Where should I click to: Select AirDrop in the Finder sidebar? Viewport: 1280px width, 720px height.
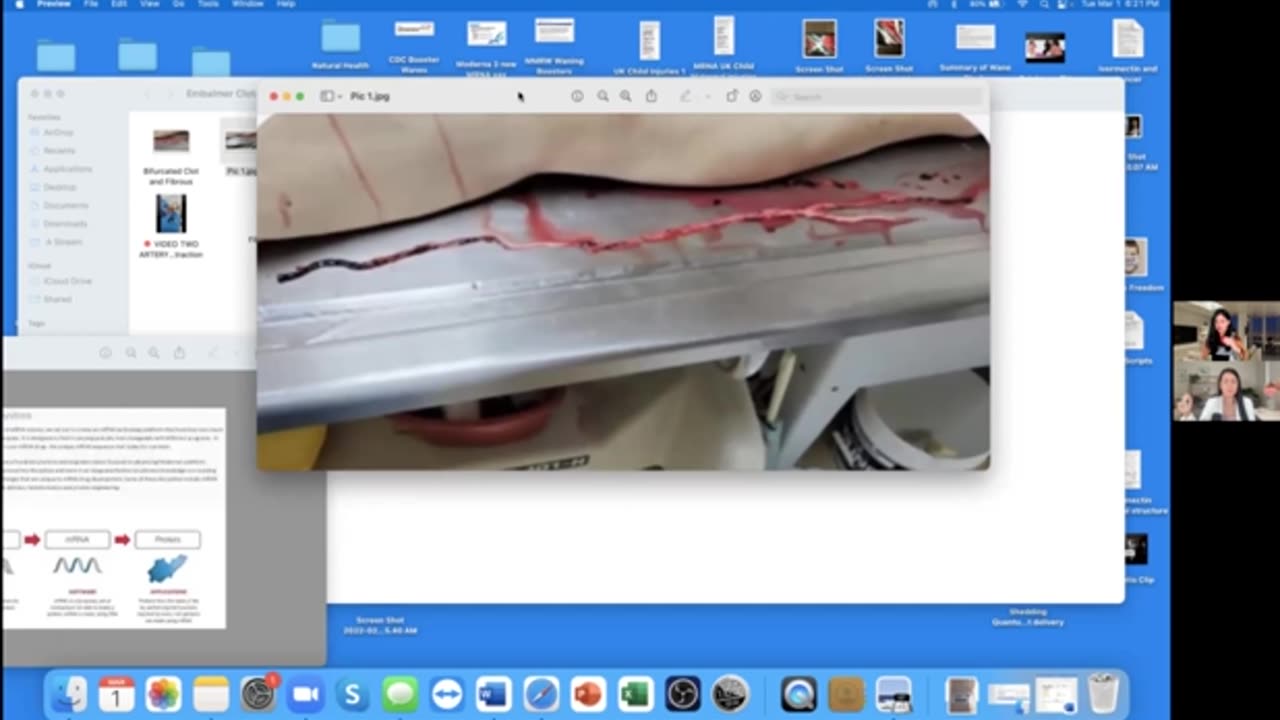click(x=58, y=132)
